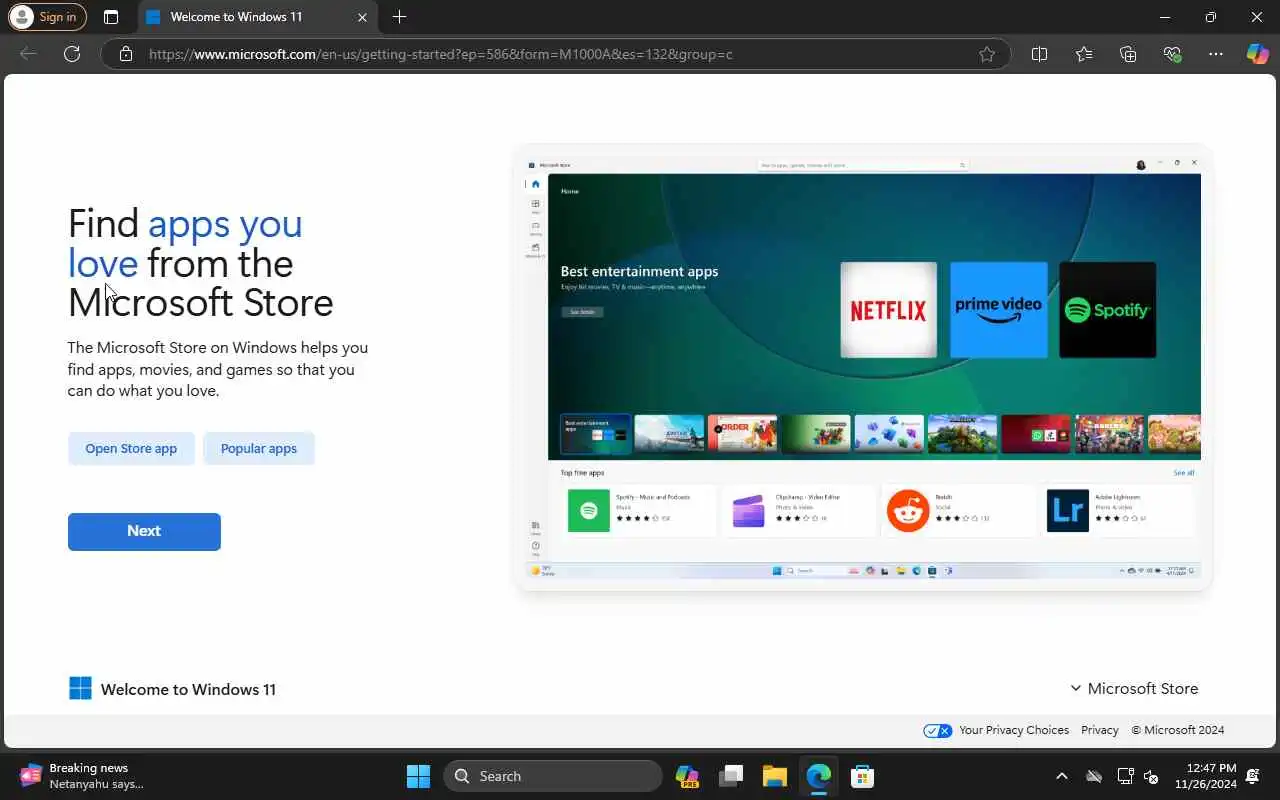1280x800 pixels.
Task: Click the Windows logo beside Welcome to Windows 11
Action: (80, 688)
